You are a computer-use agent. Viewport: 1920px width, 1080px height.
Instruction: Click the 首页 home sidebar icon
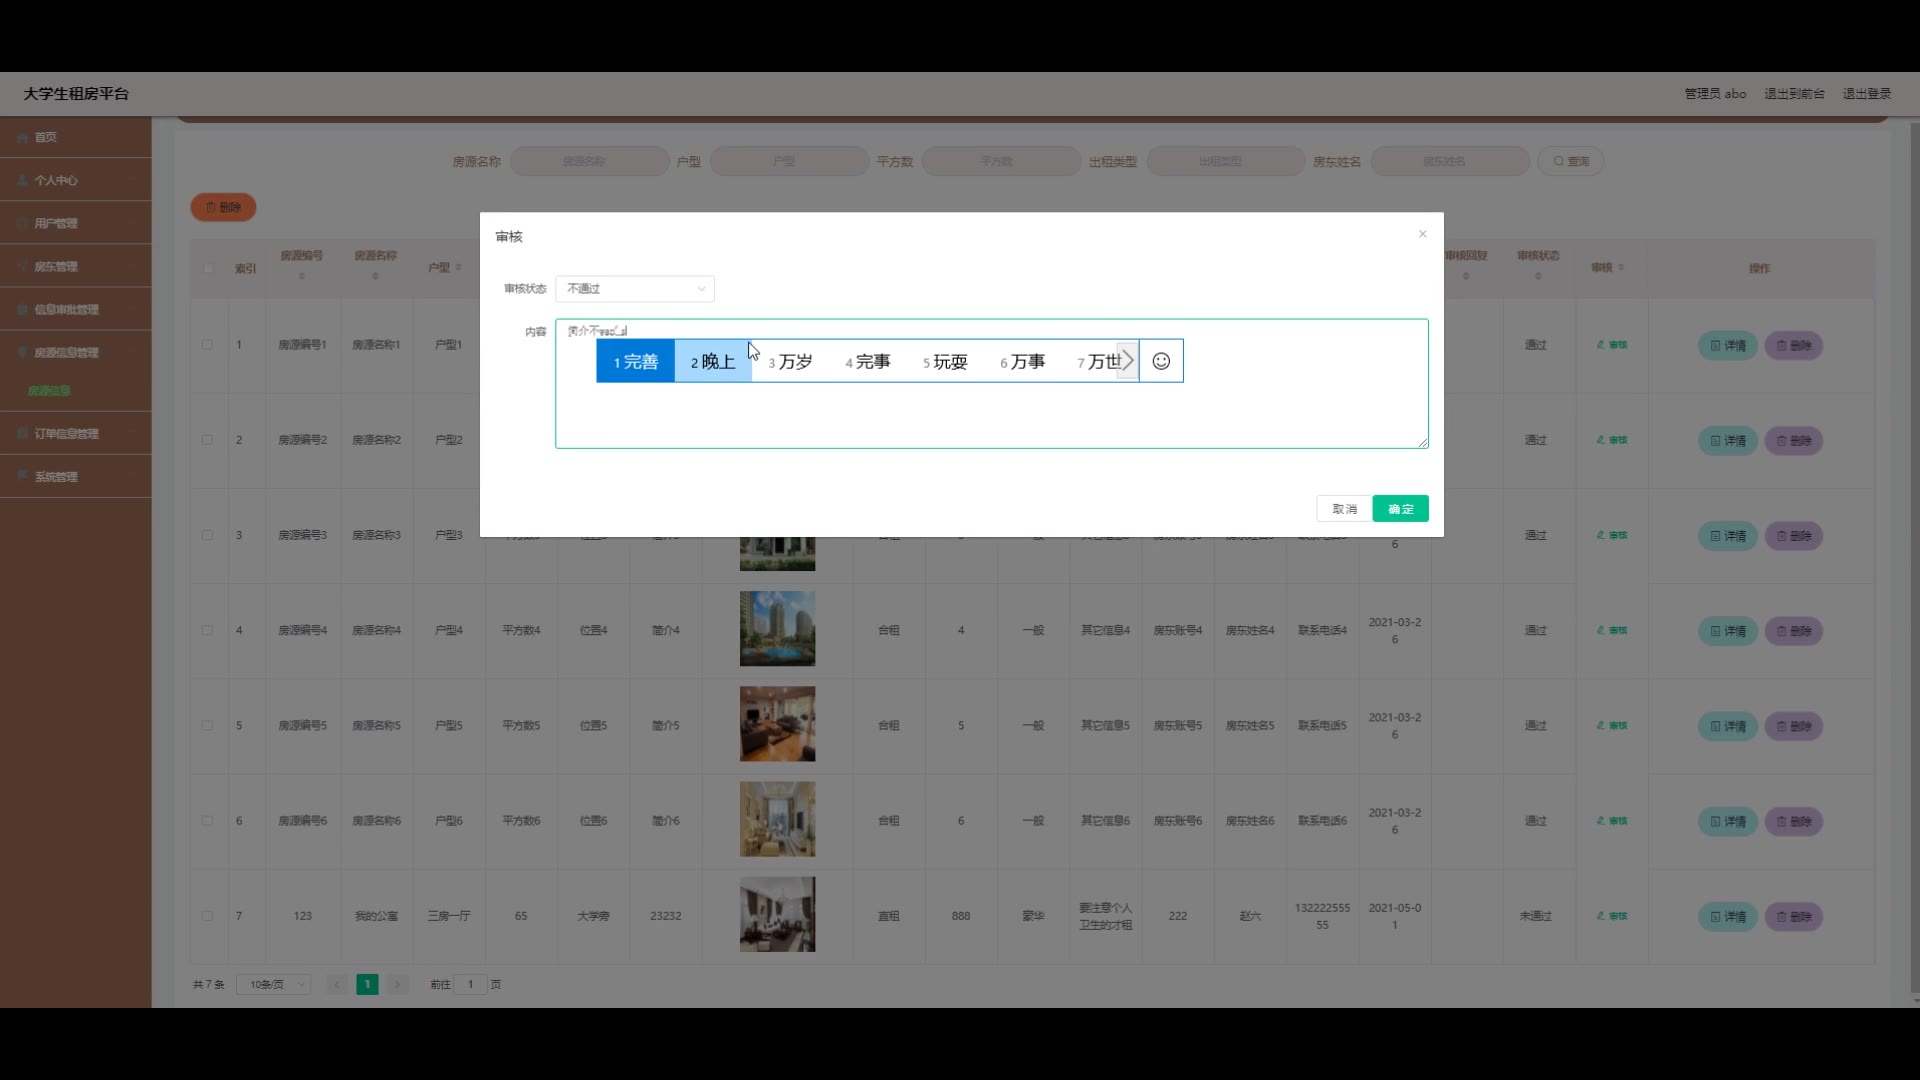point(22,138)
